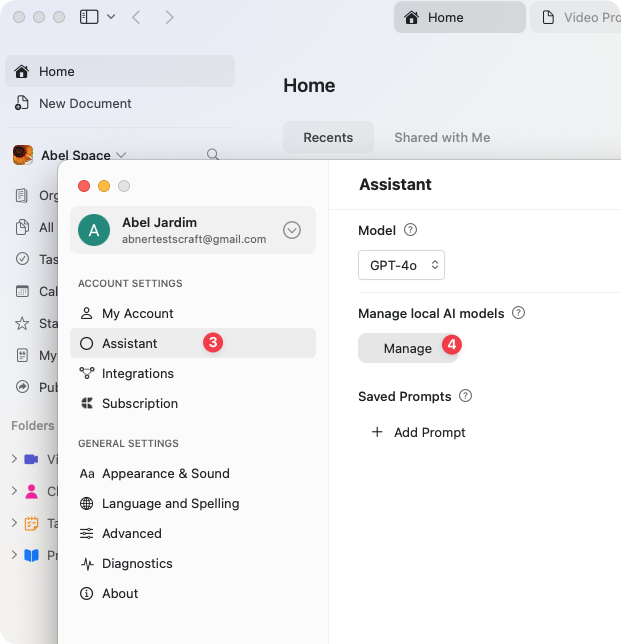The height and width of the screenshot is (644, 621).
Task: Go back with the left arrow
Action: point(136,17)
